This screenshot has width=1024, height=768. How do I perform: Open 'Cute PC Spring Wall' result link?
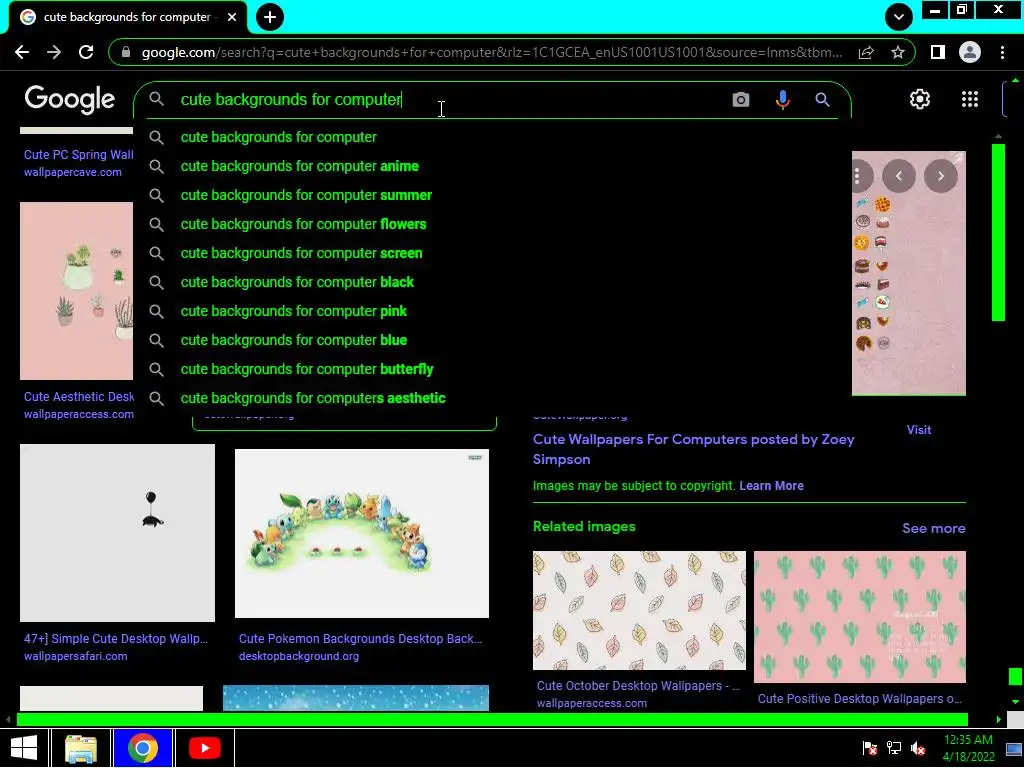coord(79,155)
